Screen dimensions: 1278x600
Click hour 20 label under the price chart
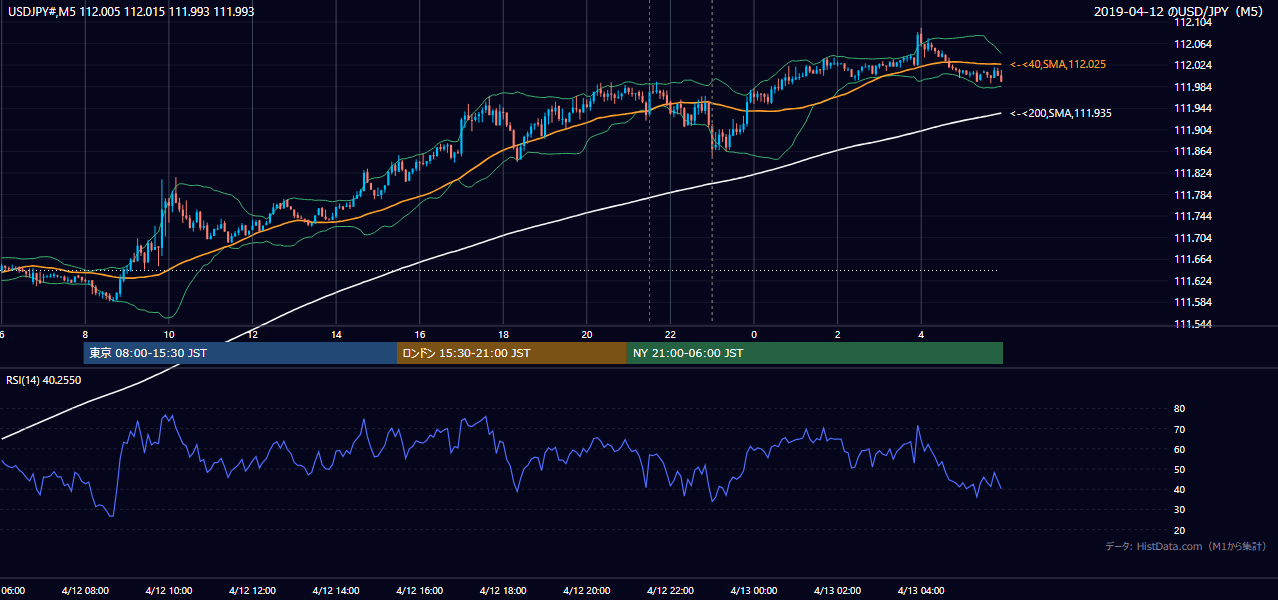(x=587, y=334)
